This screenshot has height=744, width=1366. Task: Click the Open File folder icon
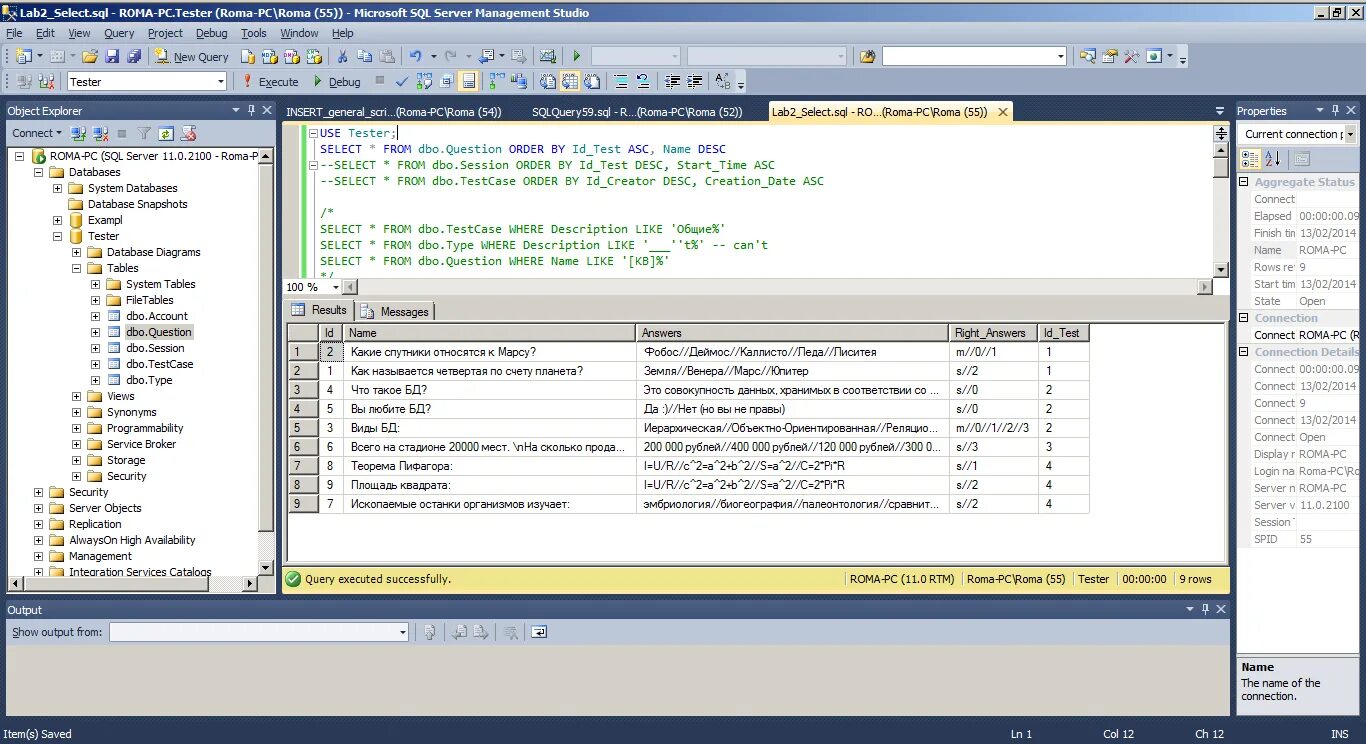coord(90,57)
